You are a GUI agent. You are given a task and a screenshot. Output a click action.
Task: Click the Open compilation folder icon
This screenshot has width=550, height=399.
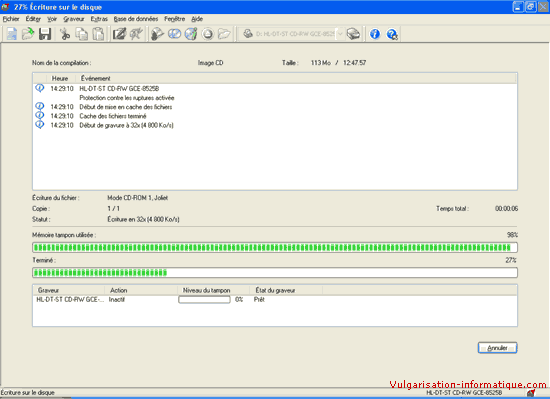[28, 34]
